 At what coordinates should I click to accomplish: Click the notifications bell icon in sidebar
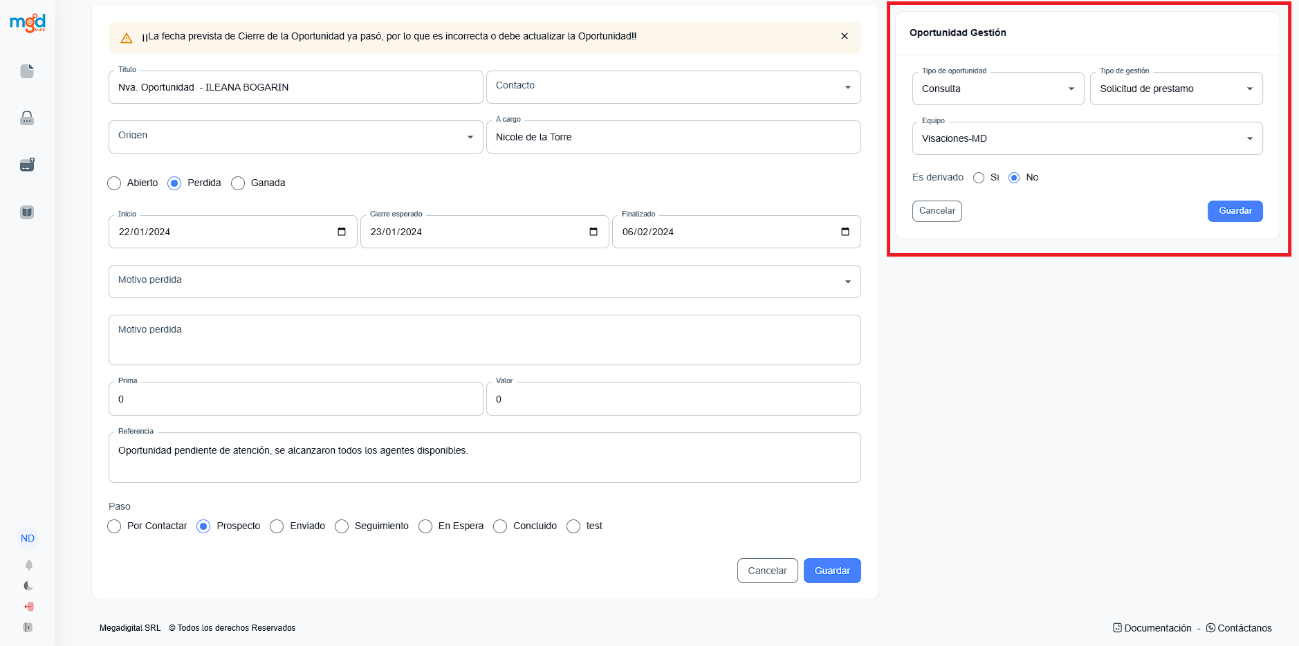tap(28, 565)
